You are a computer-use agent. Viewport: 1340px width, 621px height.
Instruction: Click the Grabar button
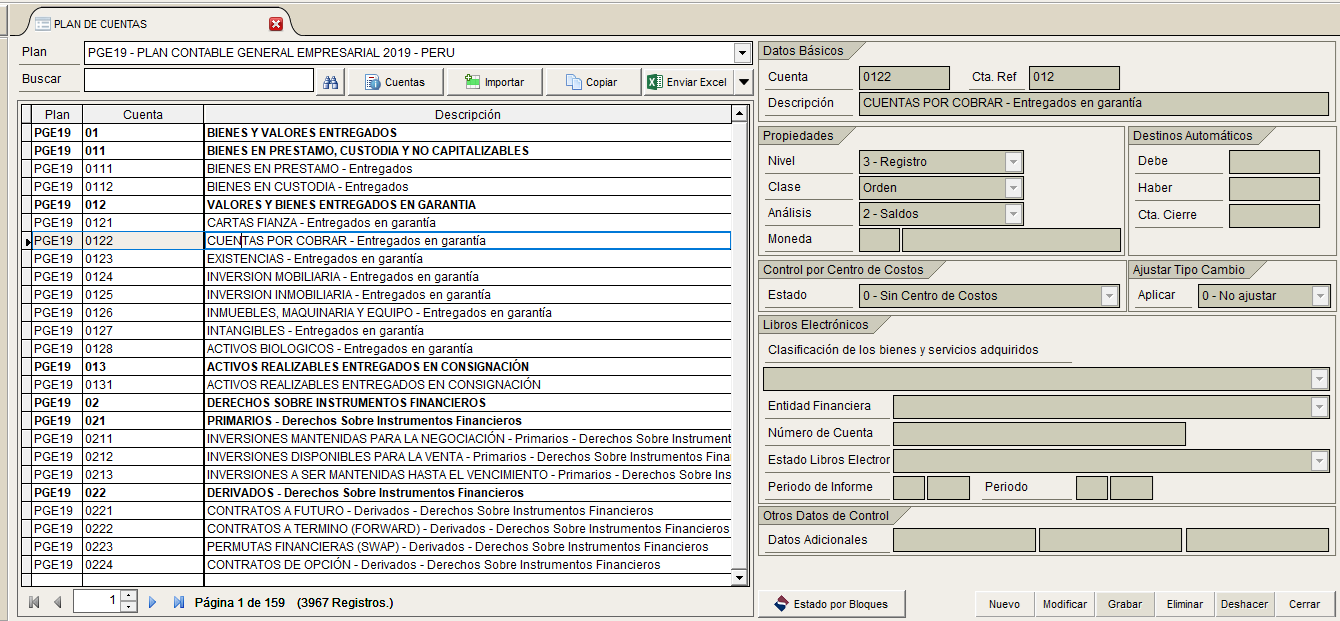click(x=1124, y=604)
